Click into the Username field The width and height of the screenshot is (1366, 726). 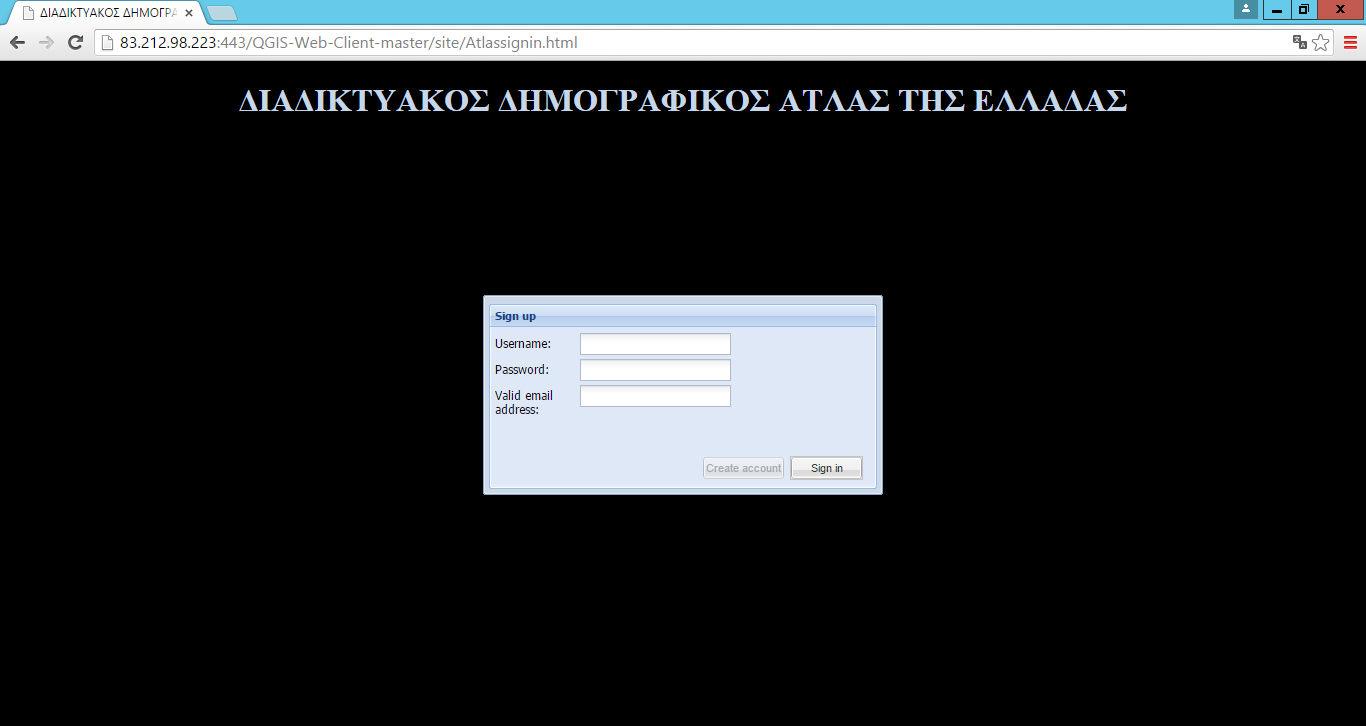pyautogui.click(x=655, y=344)
